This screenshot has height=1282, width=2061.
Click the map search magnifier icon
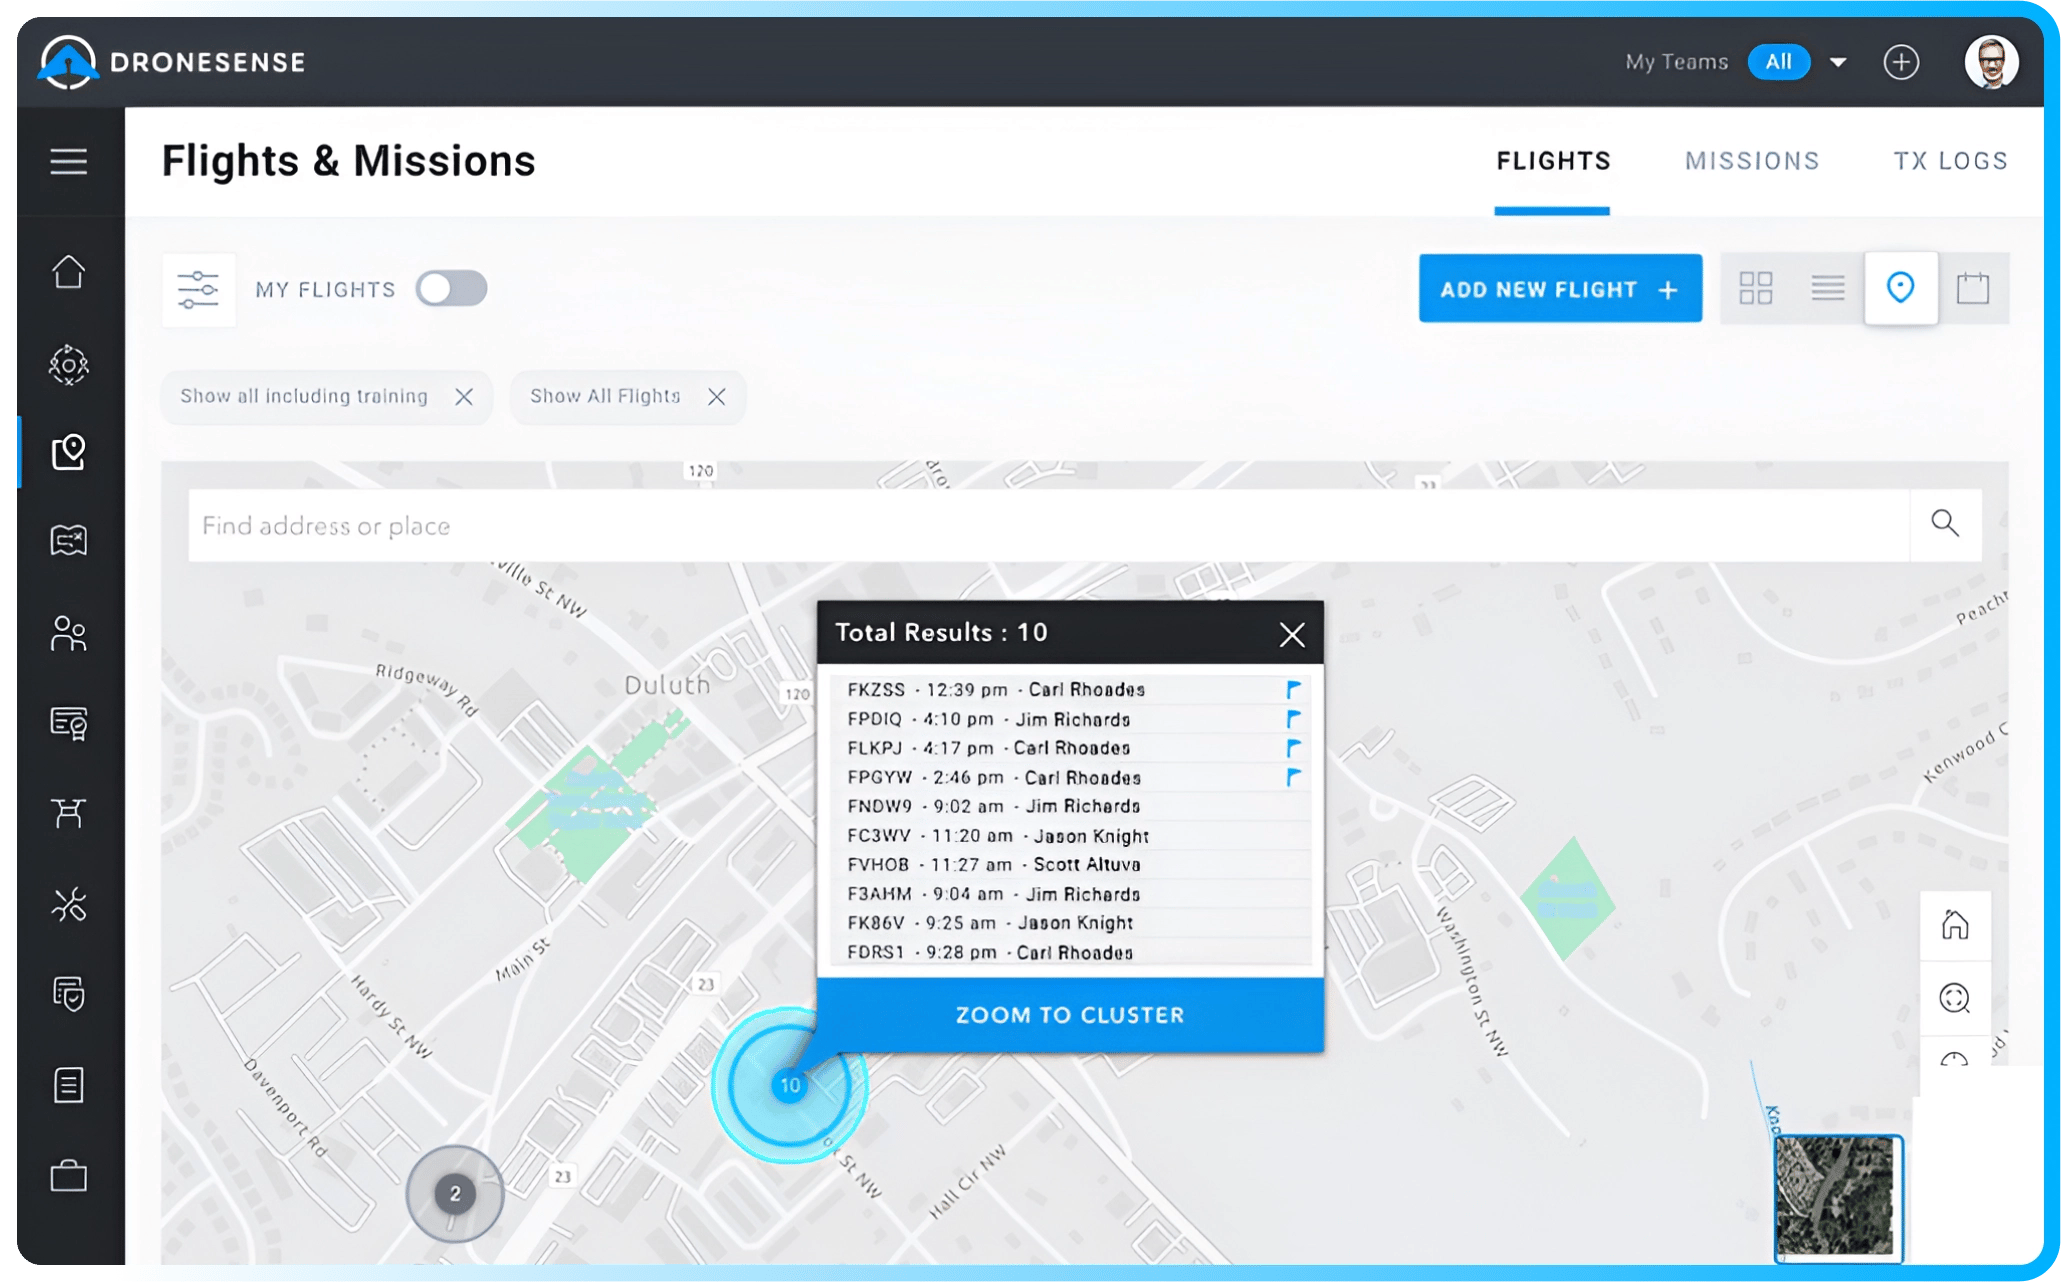coord(1944,523)
